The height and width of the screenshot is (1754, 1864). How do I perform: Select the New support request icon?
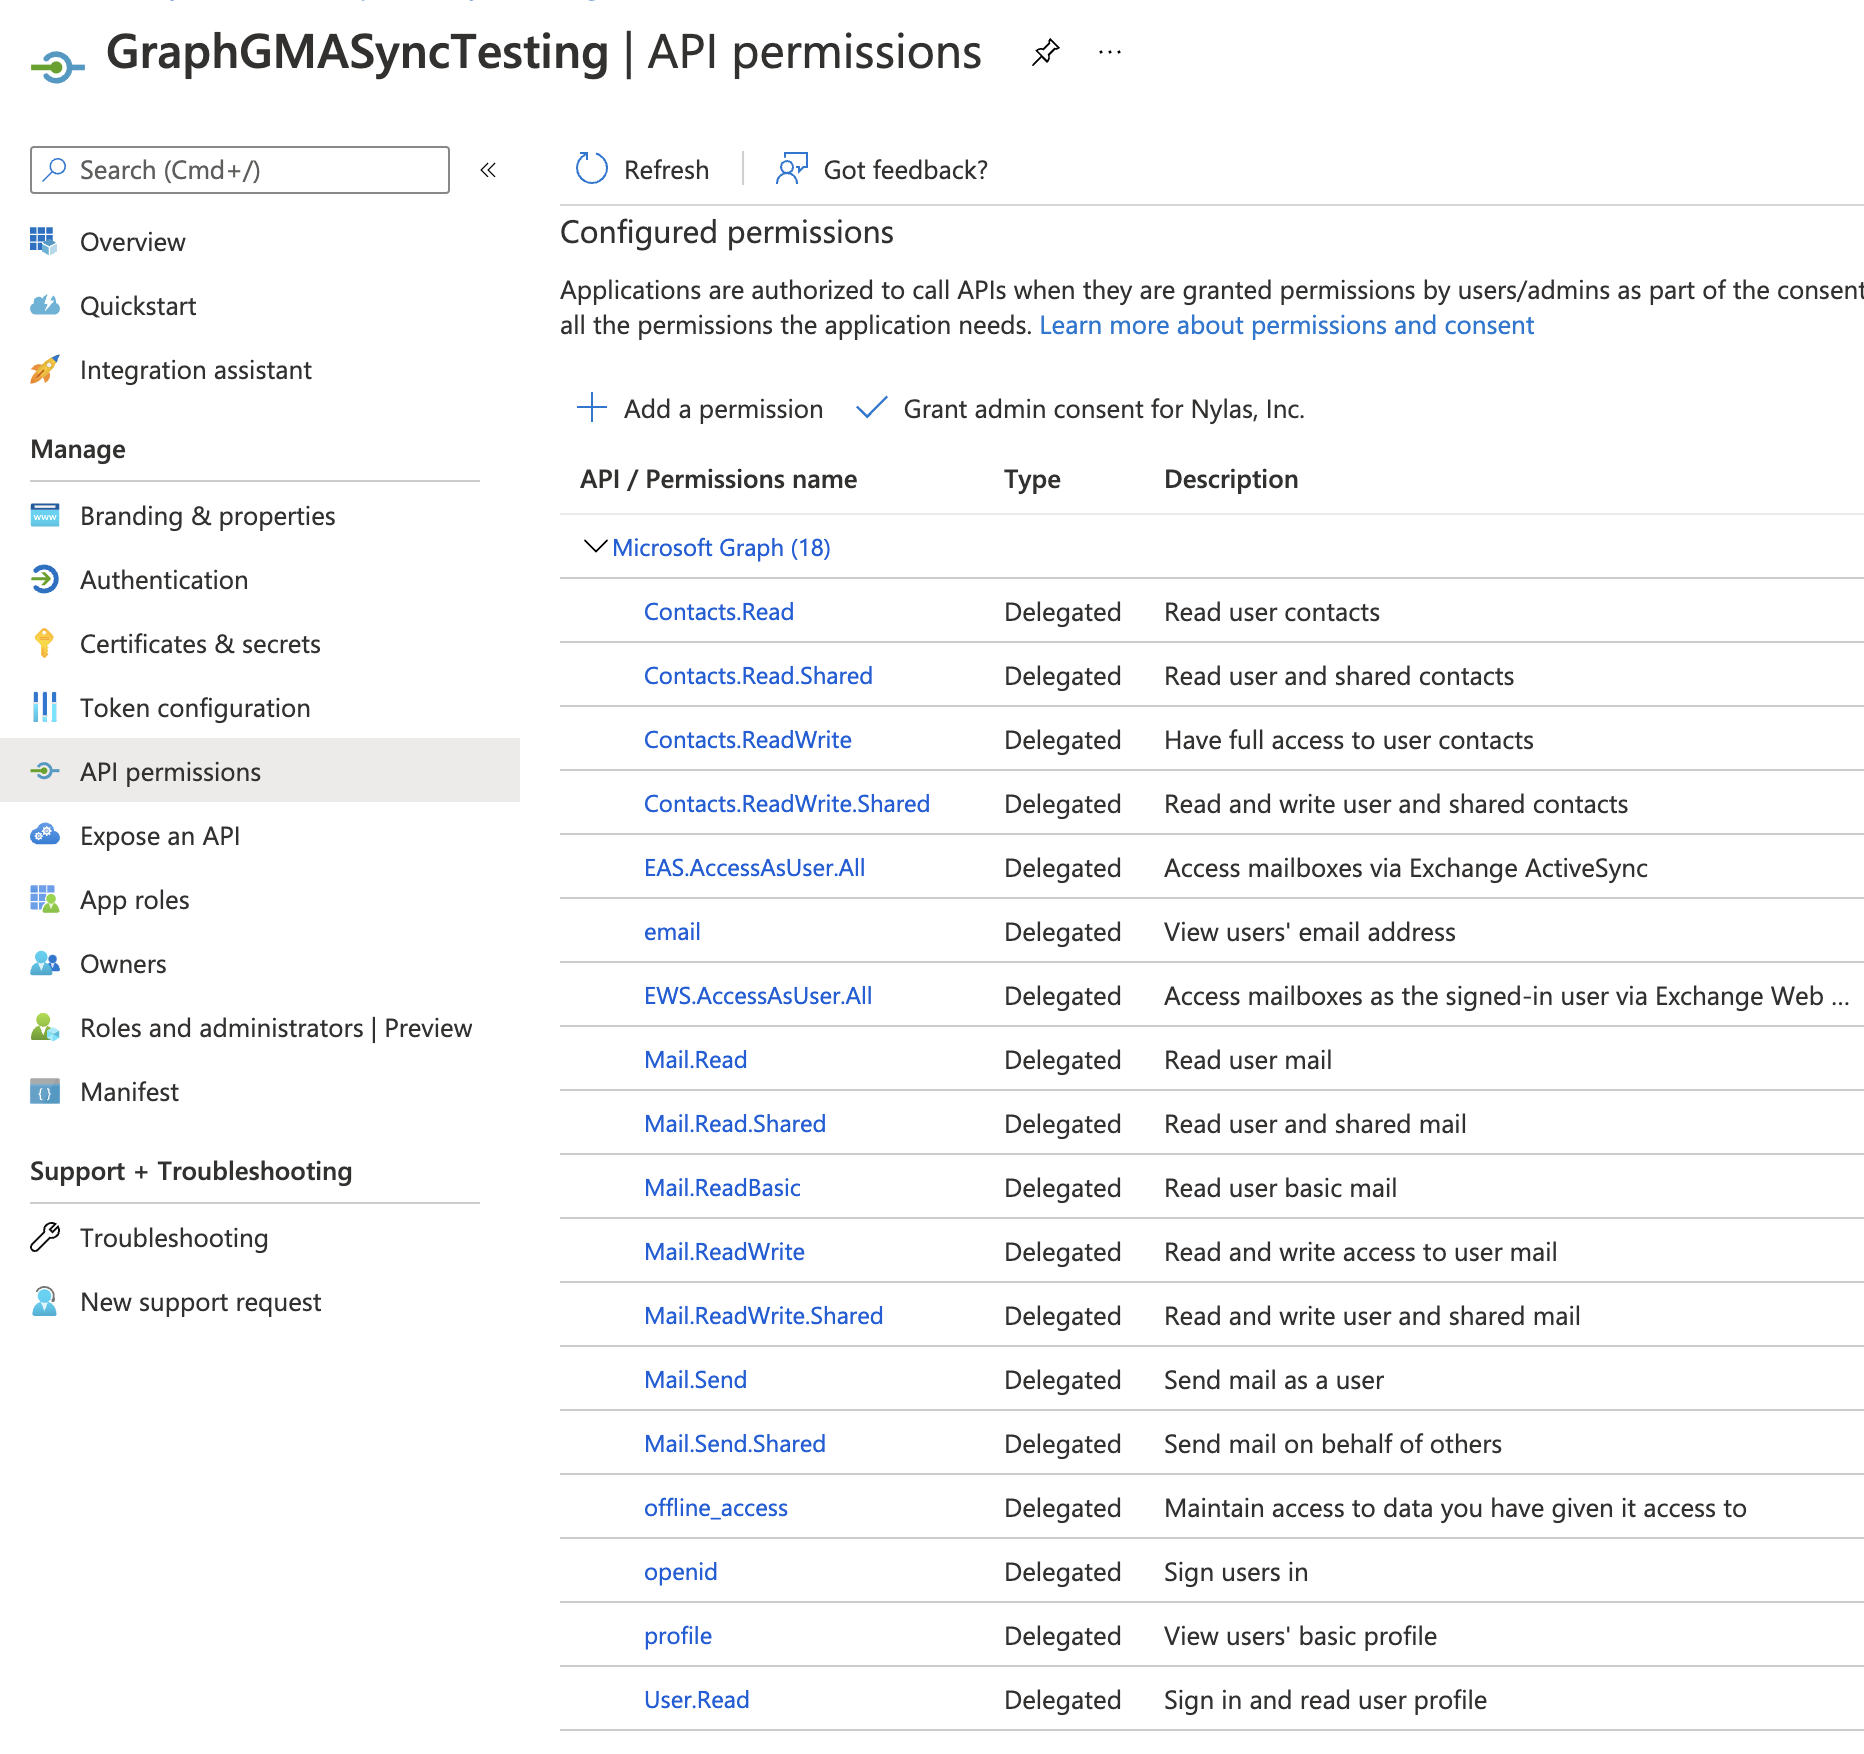click(x=44, y=1301)
